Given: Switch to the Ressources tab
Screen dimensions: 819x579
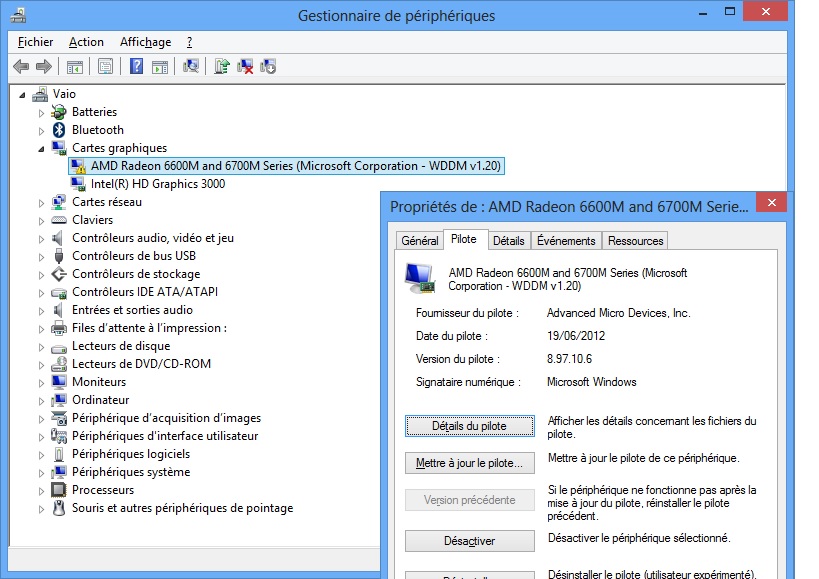Looking at the screenshot, I should 635,241.
